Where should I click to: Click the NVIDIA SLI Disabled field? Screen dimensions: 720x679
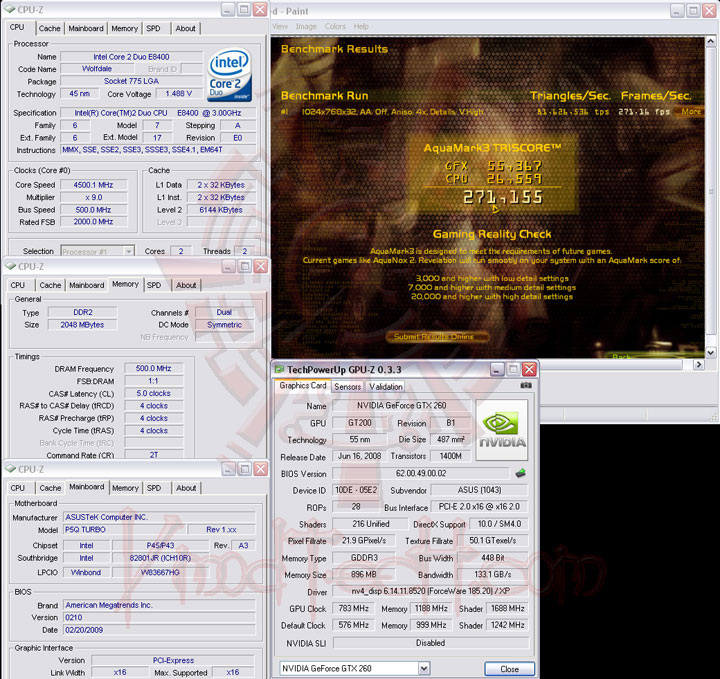430,643
